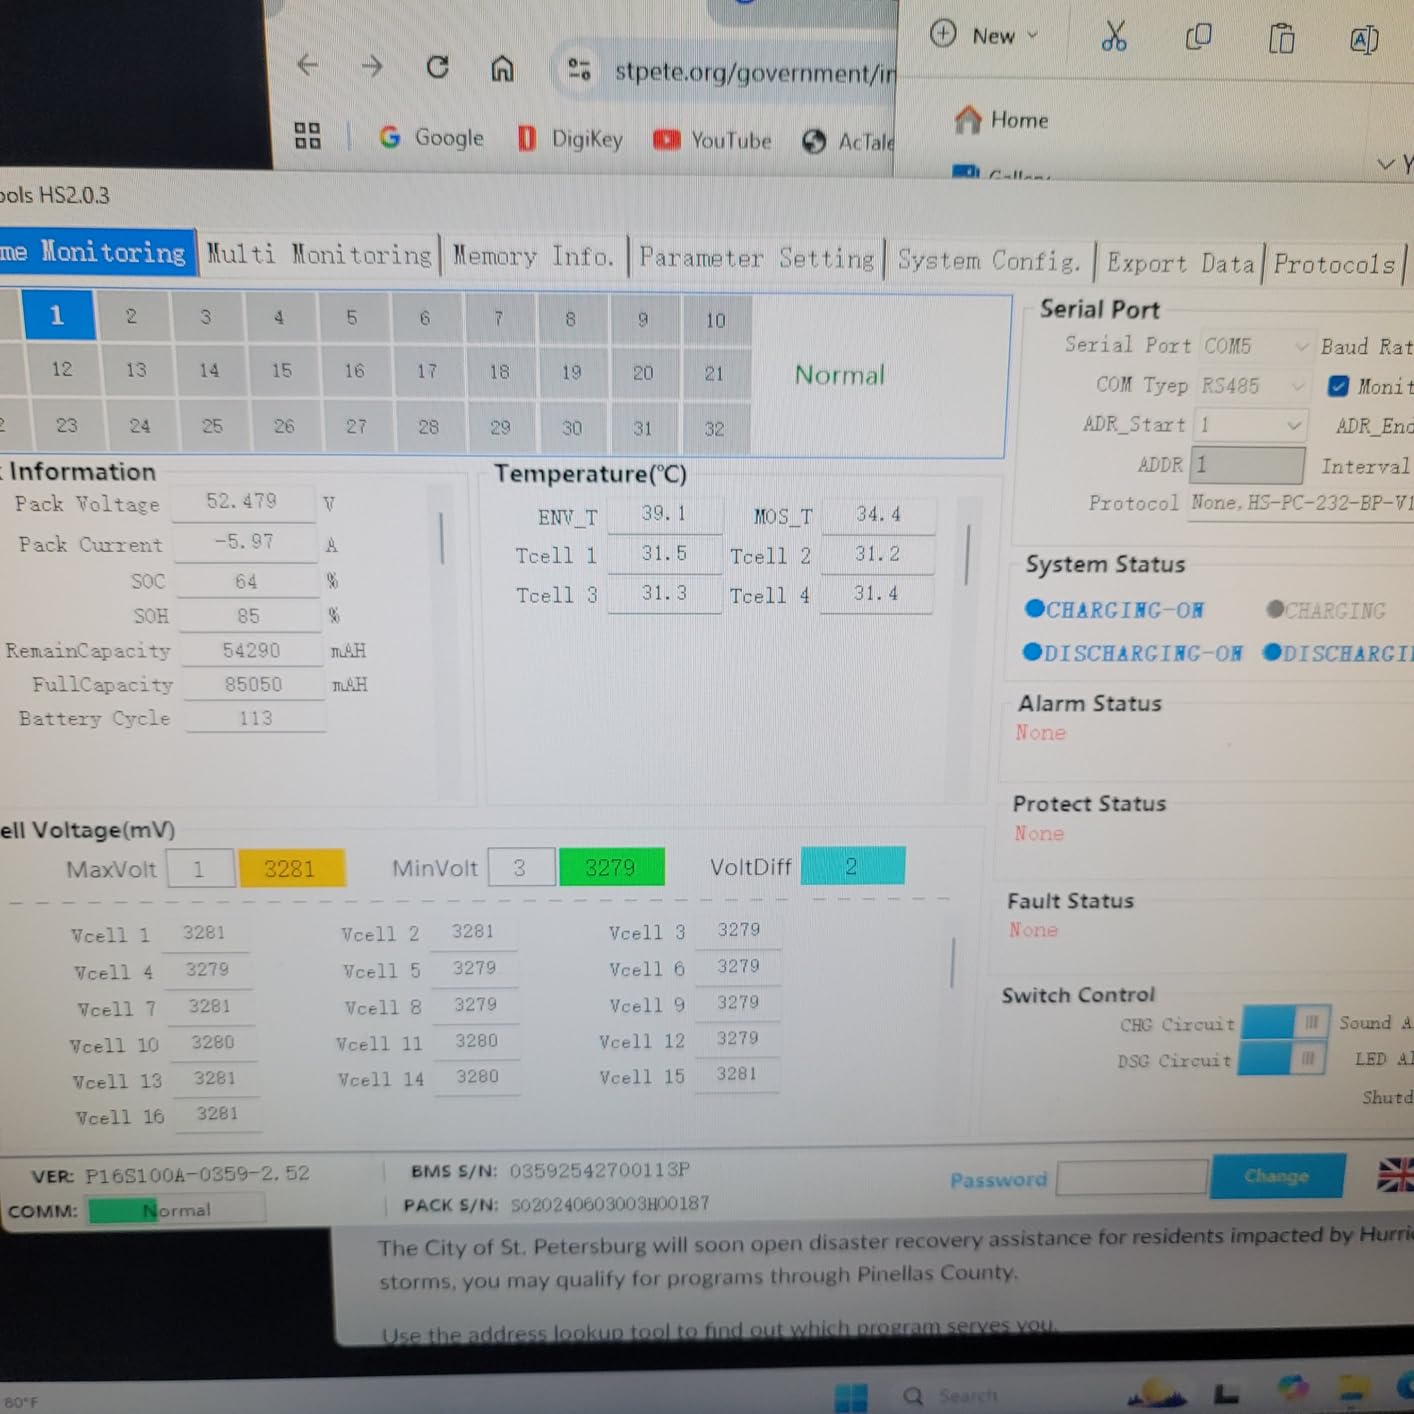Expand the Explorer ribbon chevron

pyautogui.click(x=1386, y=163)
